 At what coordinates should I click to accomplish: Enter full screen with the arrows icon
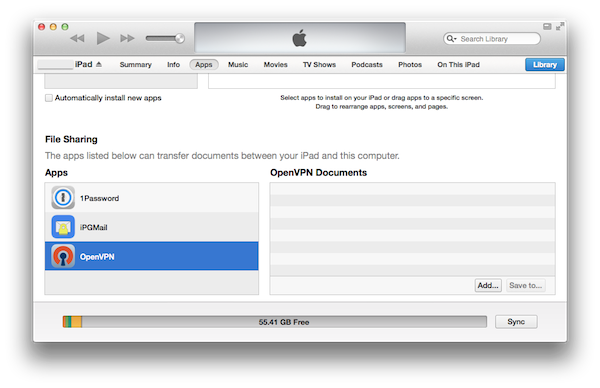point(560,26)
